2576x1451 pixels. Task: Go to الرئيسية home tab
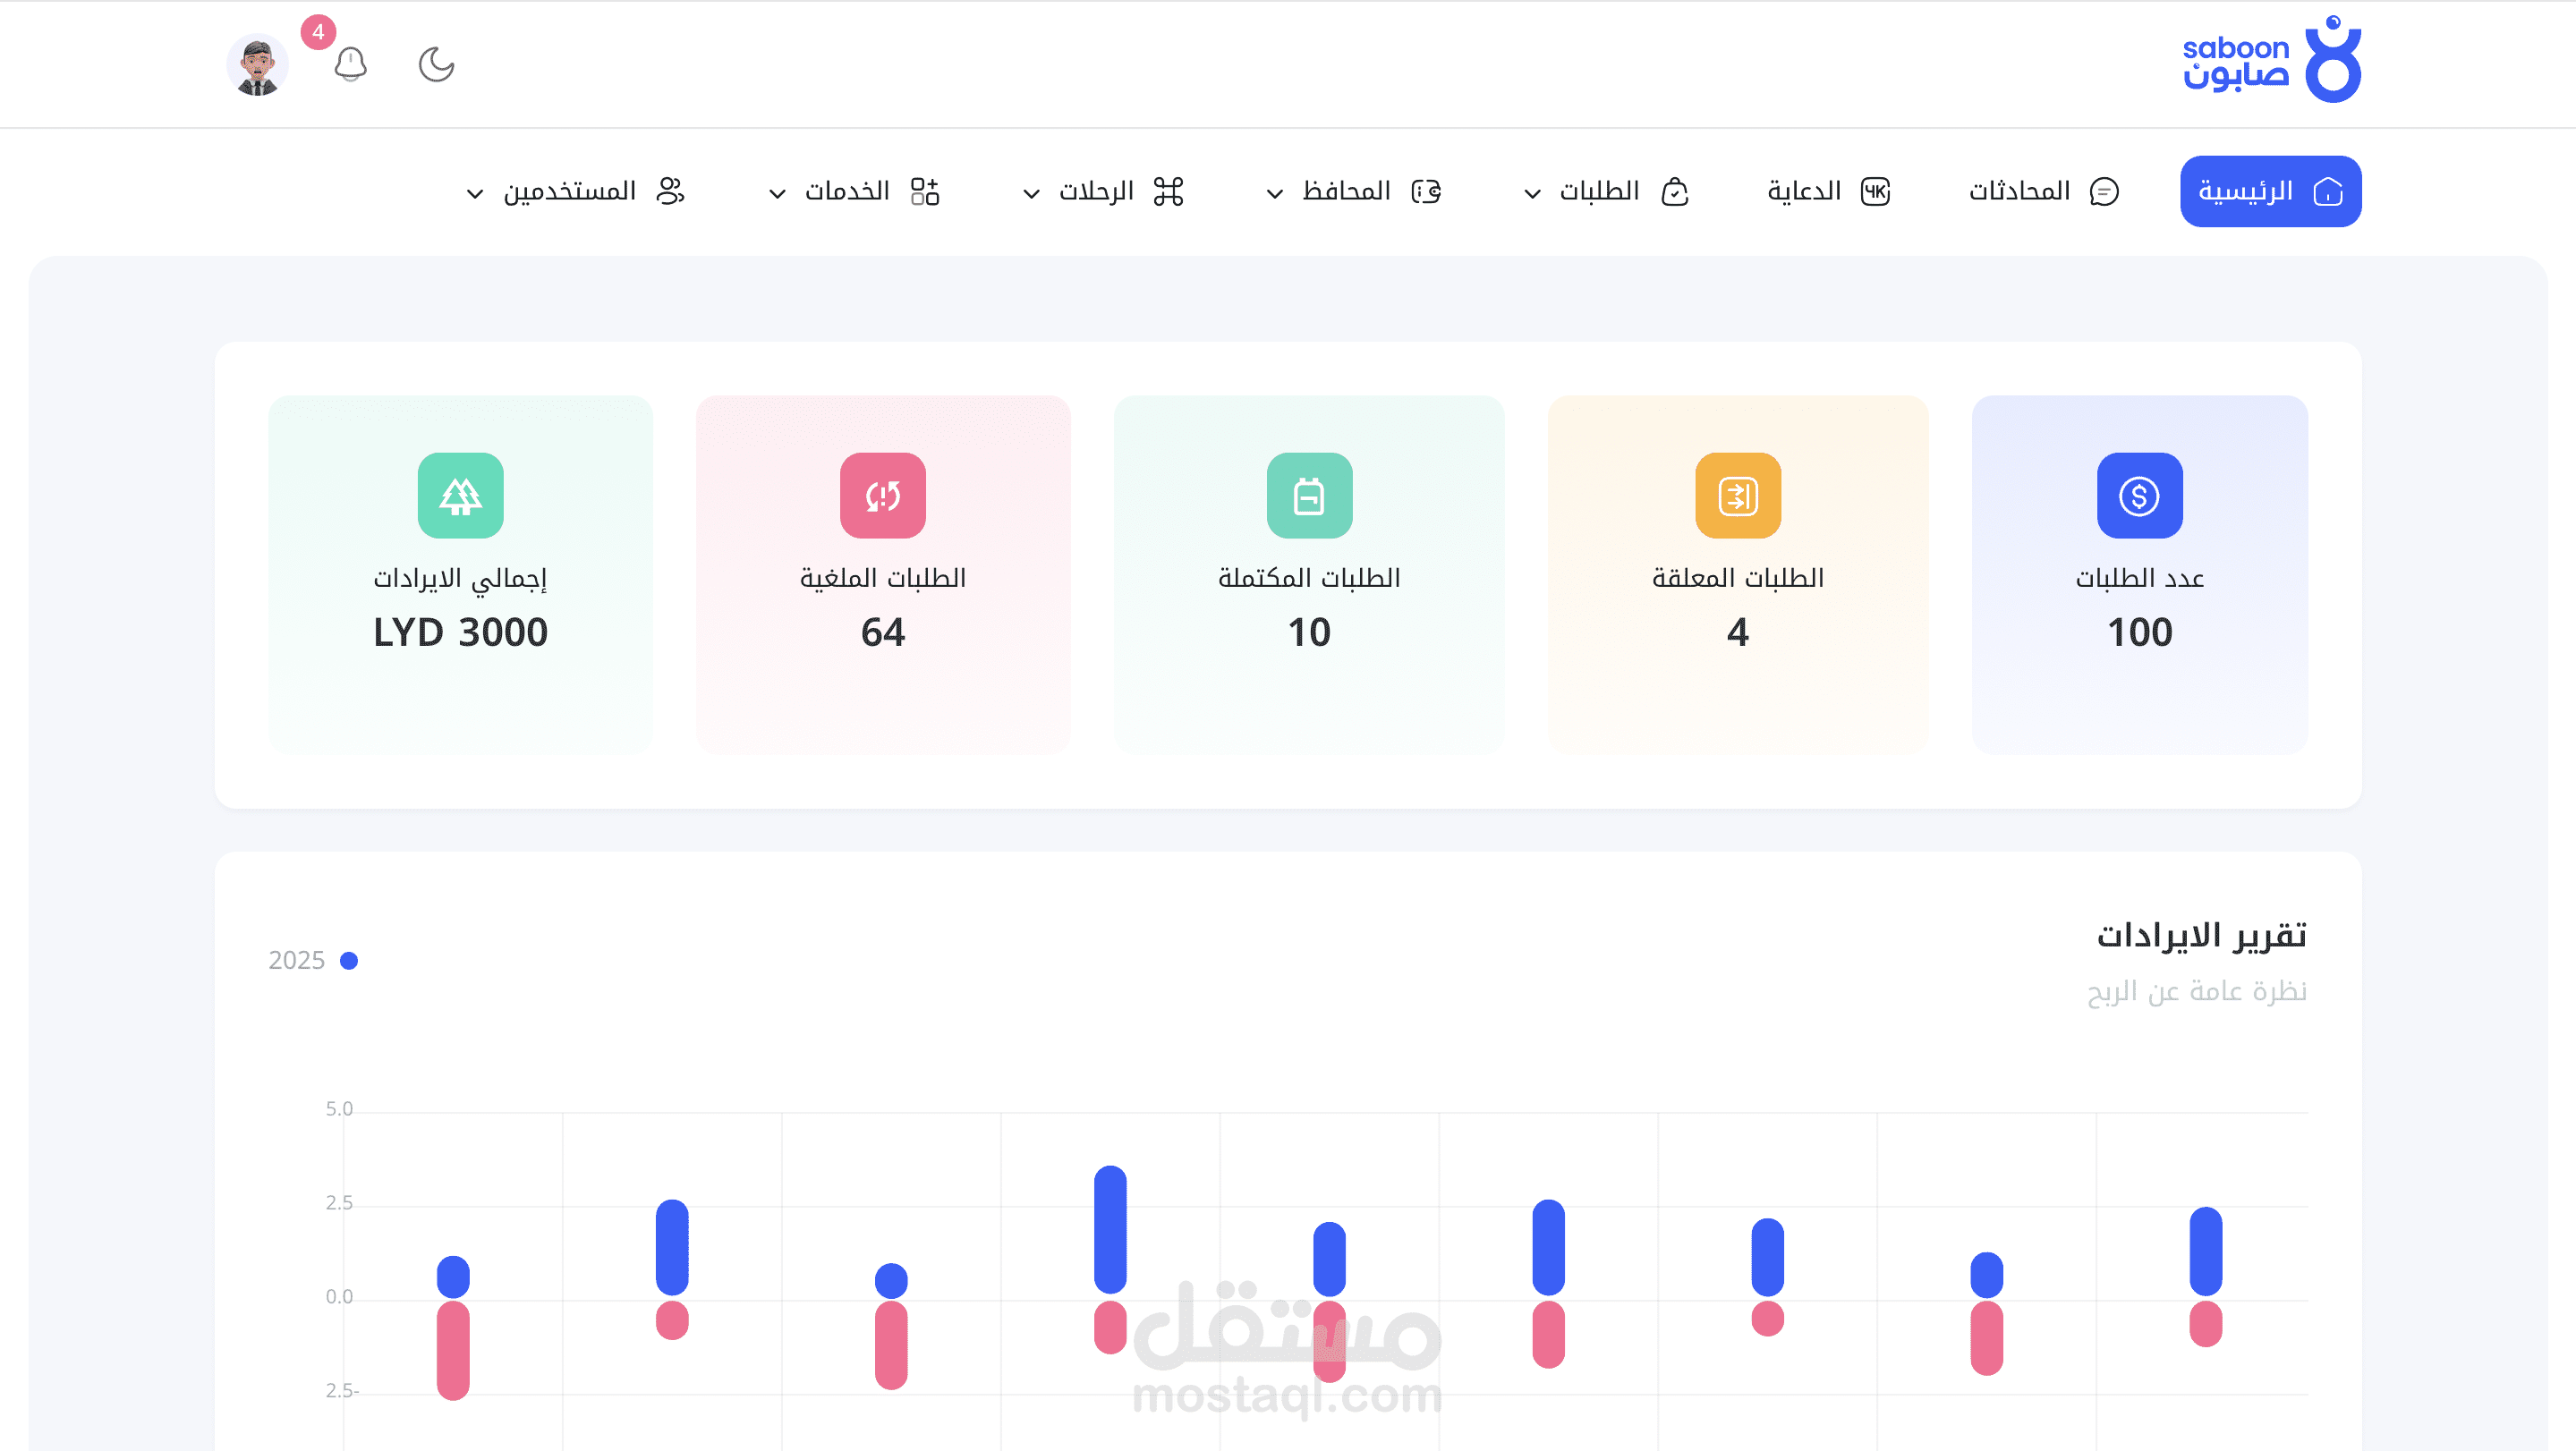(x=2270, y=191)
